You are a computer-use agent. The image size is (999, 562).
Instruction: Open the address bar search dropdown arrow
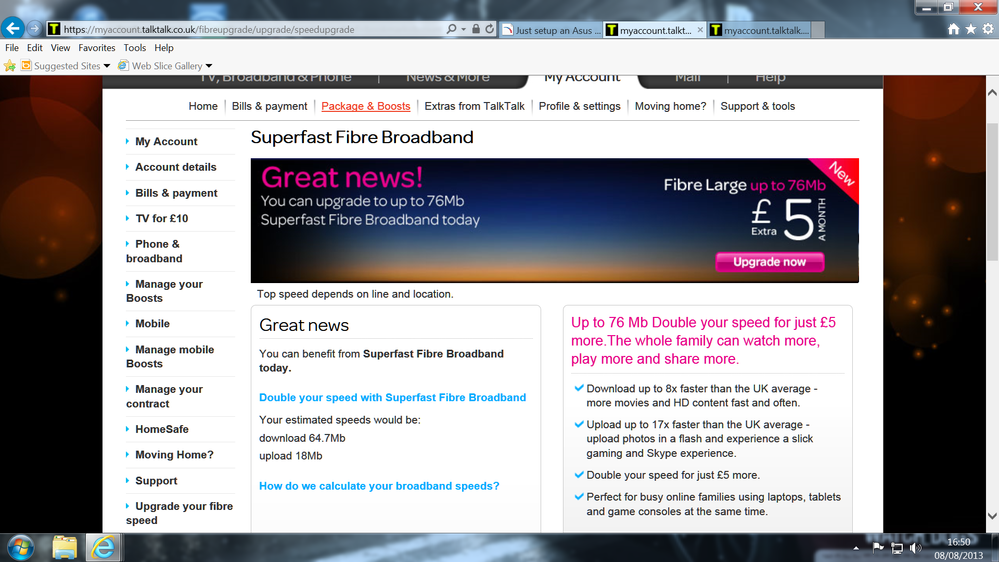pos(463,29)
